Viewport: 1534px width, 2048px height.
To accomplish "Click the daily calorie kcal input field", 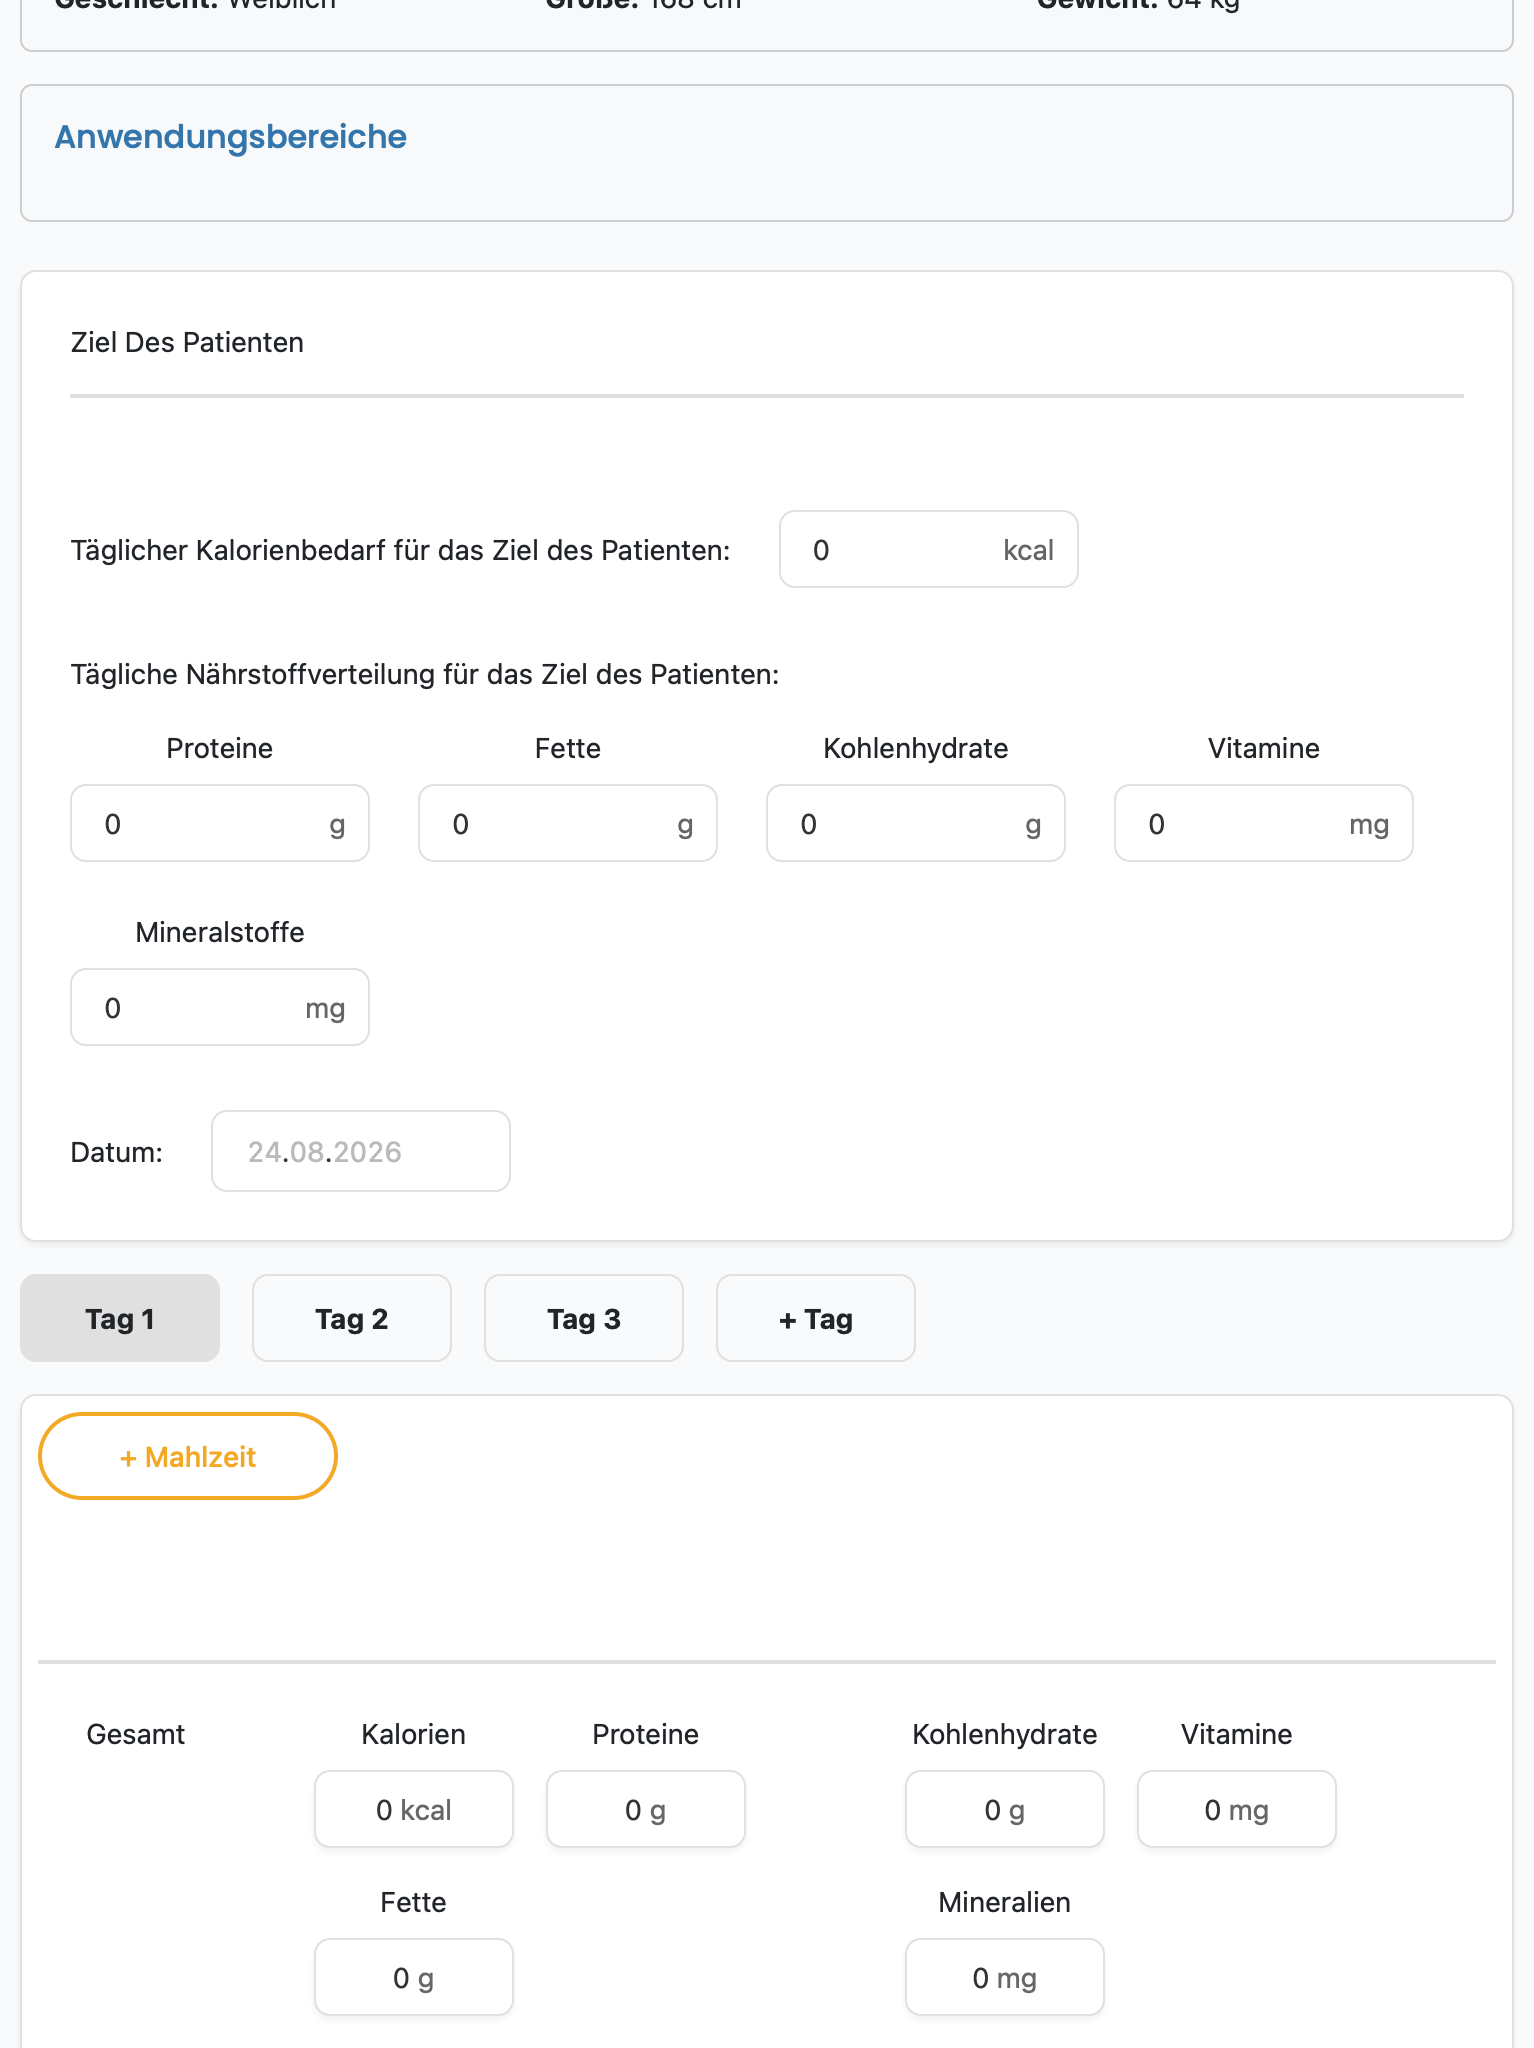I will [x=929, y=549].
